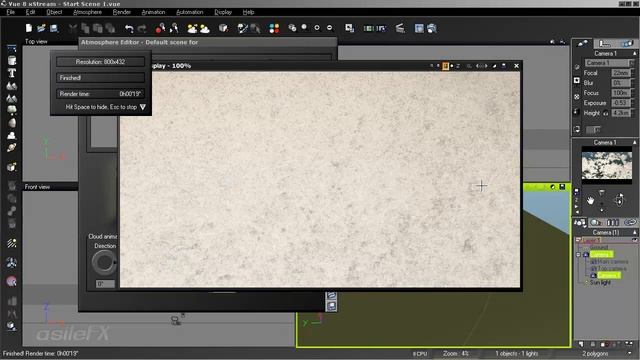Open the Help menu
Viewport: 640px width, 360px height.
coord(248,12)
